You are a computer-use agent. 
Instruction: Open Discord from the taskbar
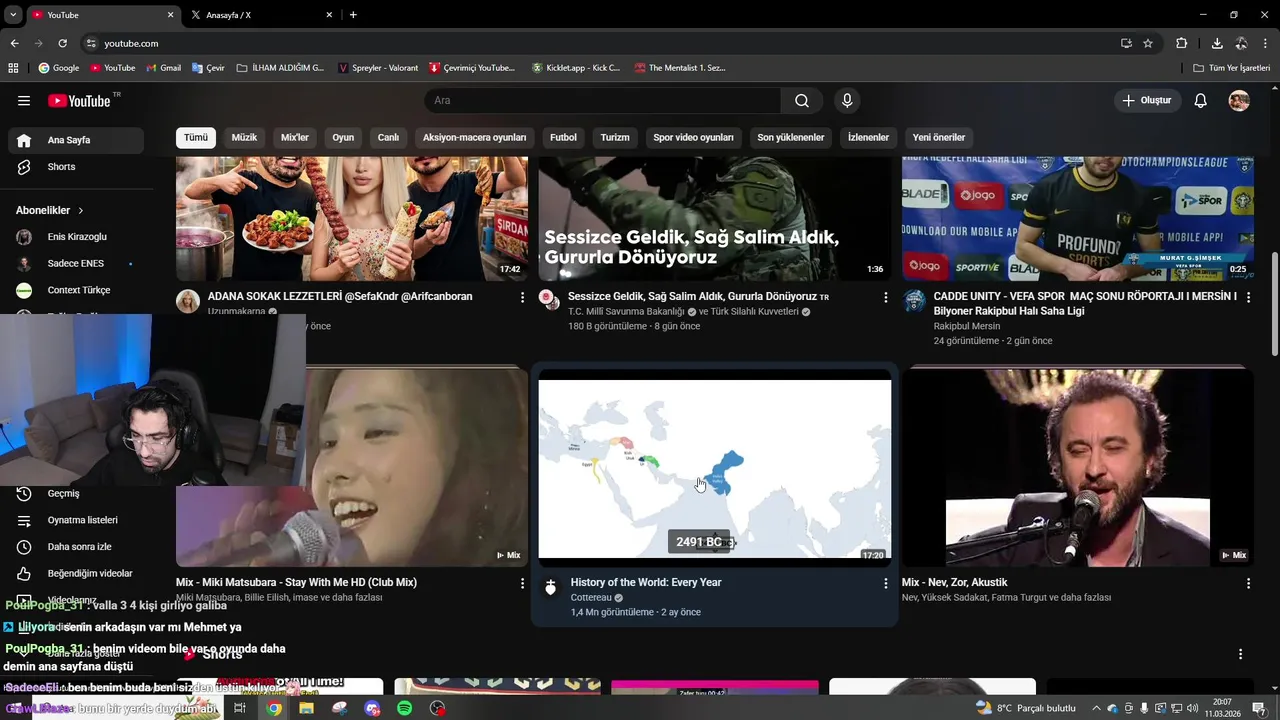pos(372,708)
